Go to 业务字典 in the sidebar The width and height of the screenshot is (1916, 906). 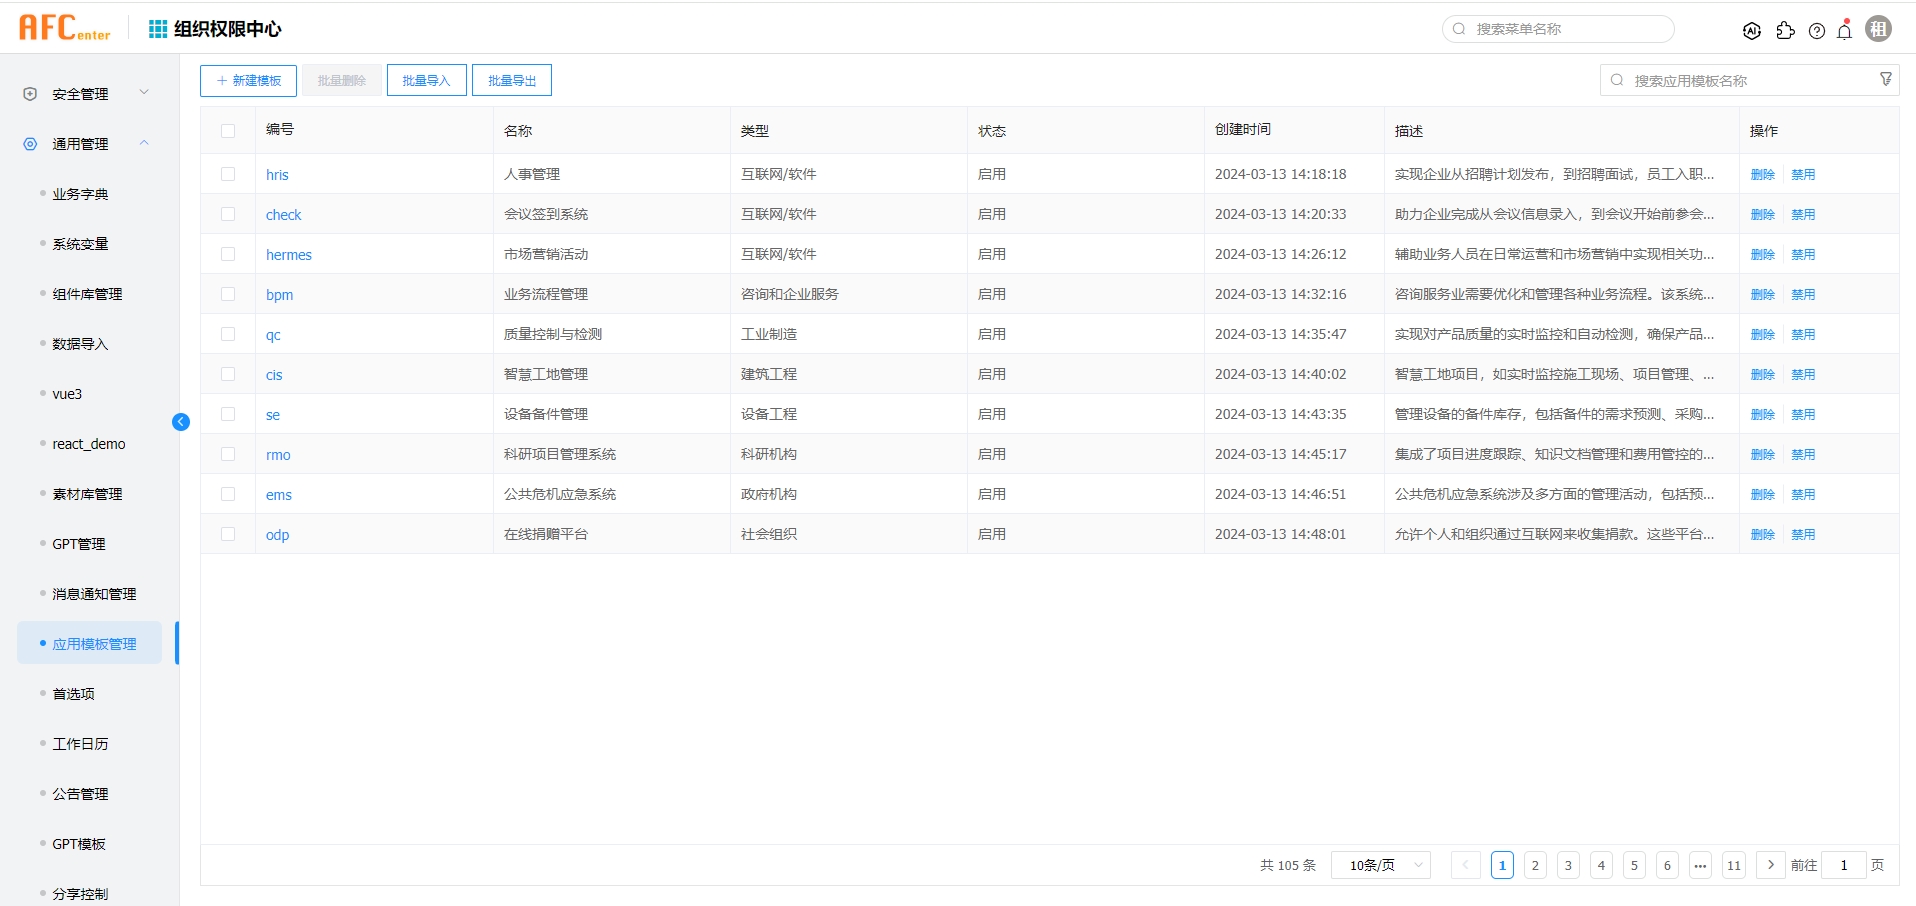pos(81,194)
